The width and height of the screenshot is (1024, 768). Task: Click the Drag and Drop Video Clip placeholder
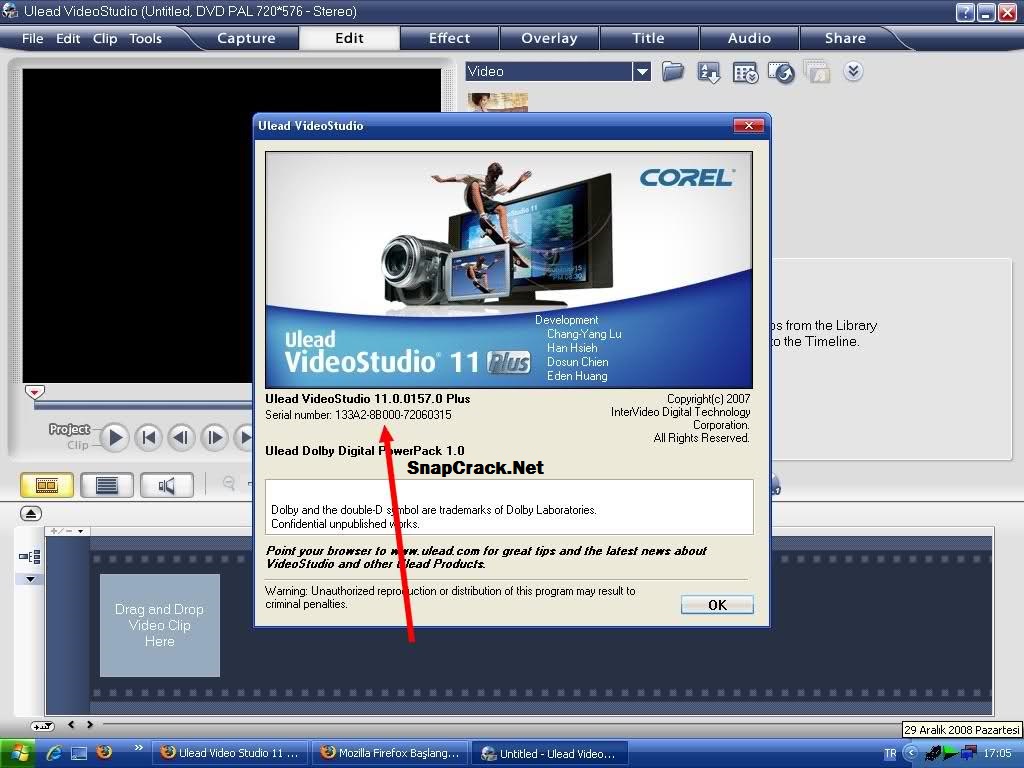pos(159,625)
